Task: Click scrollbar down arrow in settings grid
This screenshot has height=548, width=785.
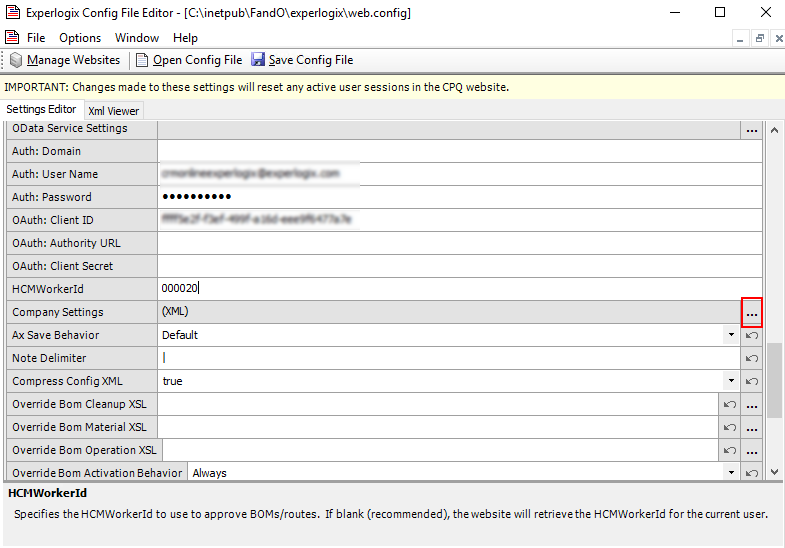Action: [x=774, y=471]
